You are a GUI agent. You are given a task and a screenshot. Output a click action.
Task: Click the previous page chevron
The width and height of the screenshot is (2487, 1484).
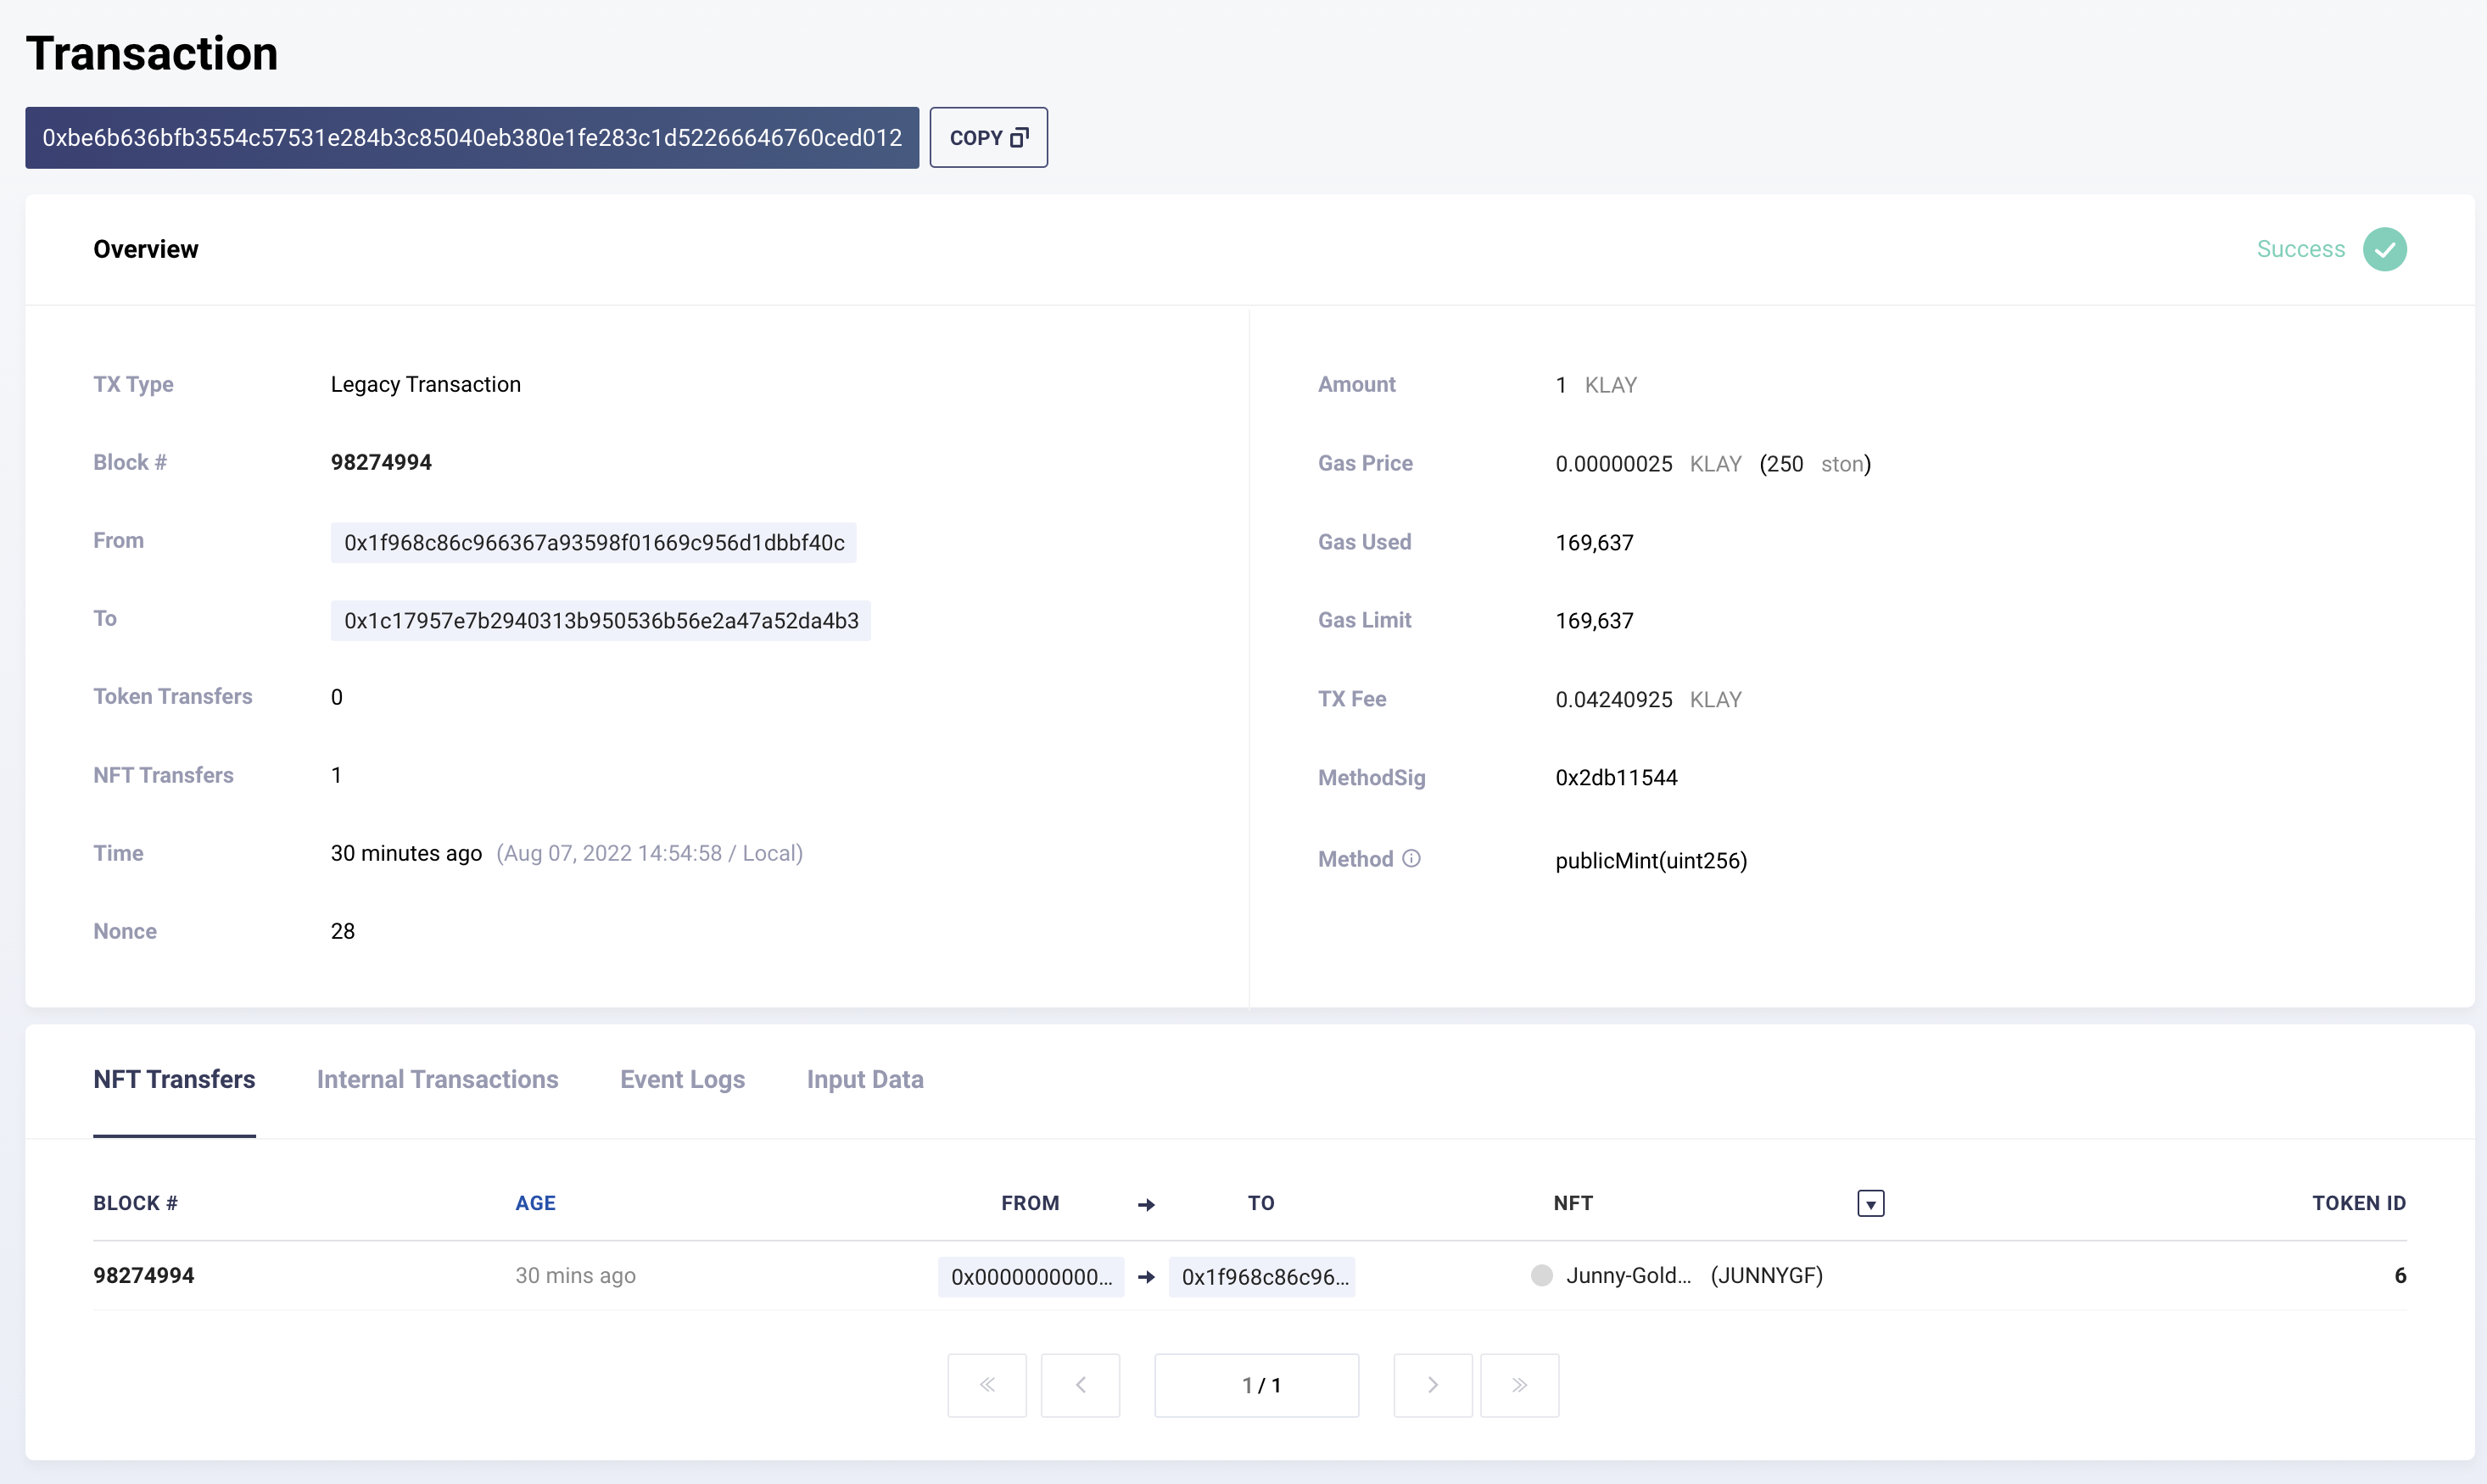(x=1080, y=1385)
